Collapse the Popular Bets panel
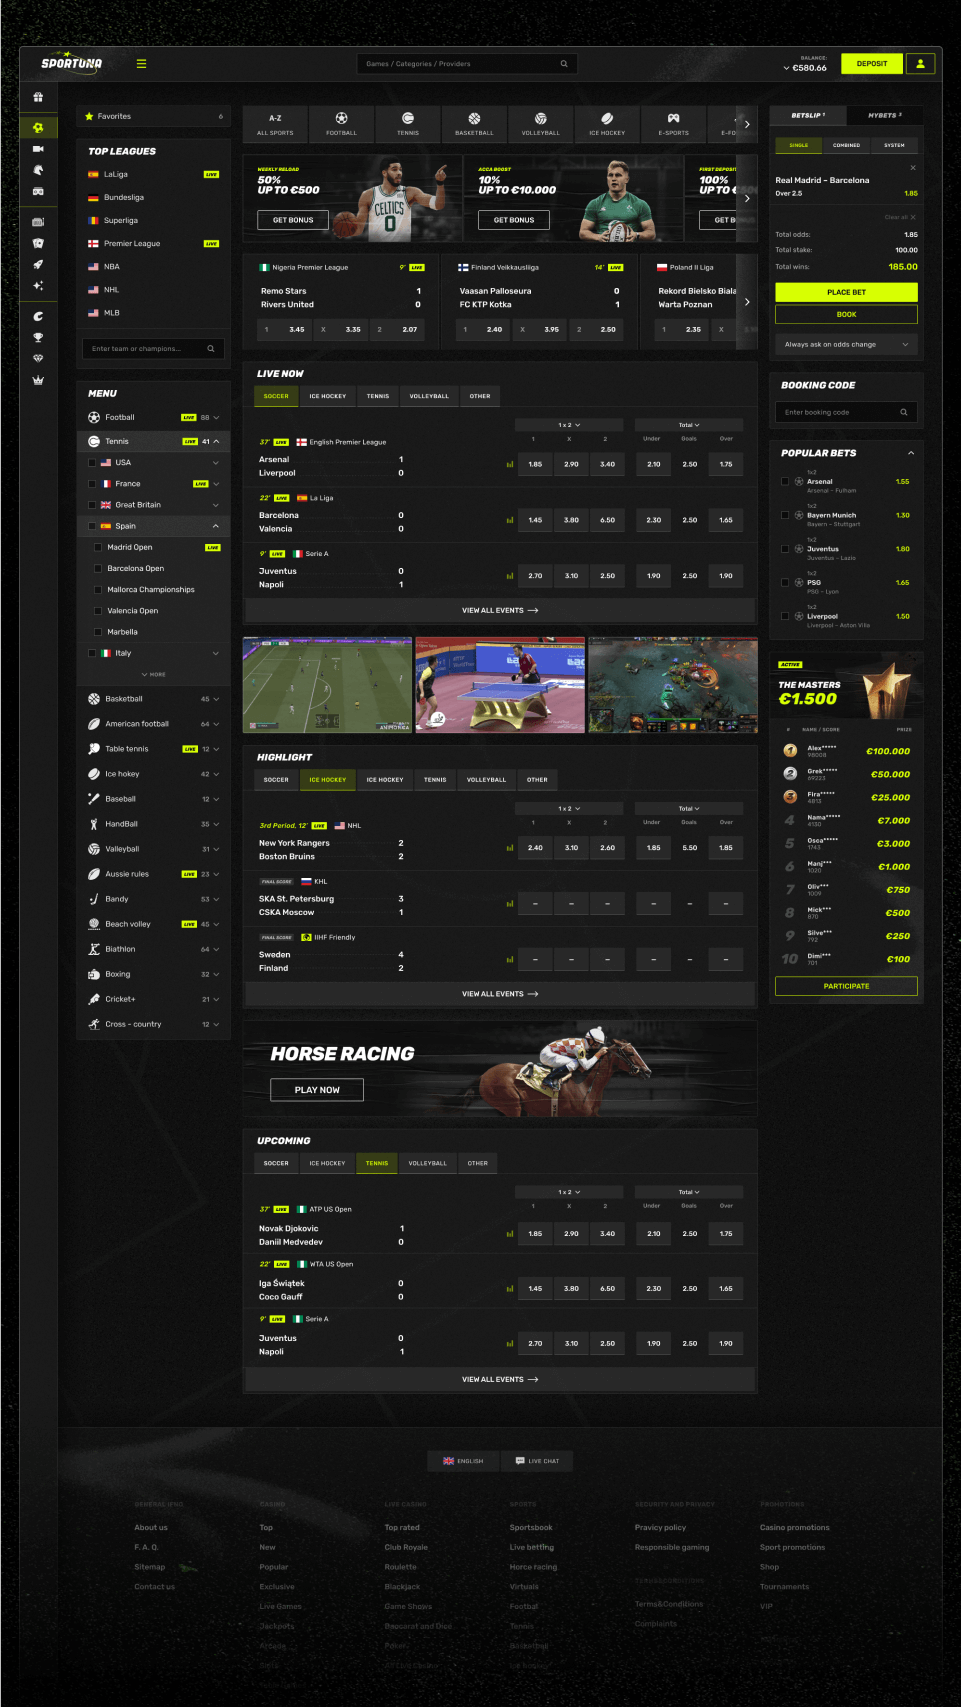The width and height of the screenshot is (961, 1707). [x=911, y=453]
